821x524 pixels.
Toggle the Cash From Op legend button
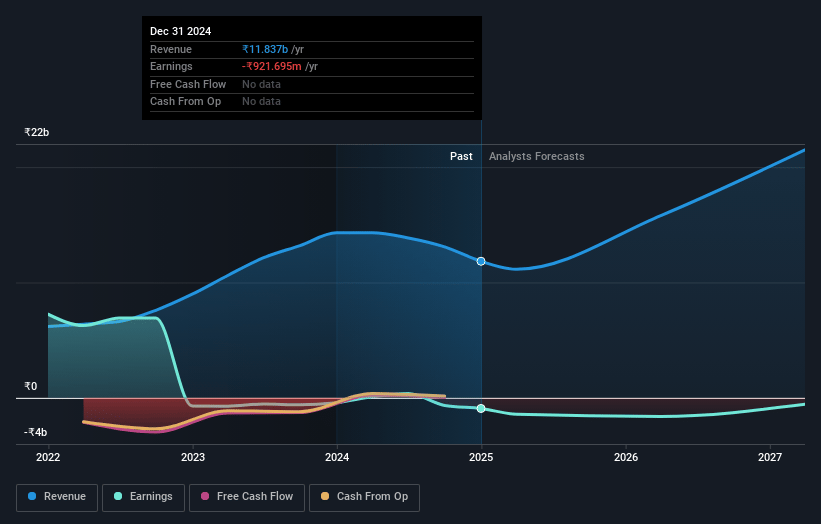coord(364,497)
